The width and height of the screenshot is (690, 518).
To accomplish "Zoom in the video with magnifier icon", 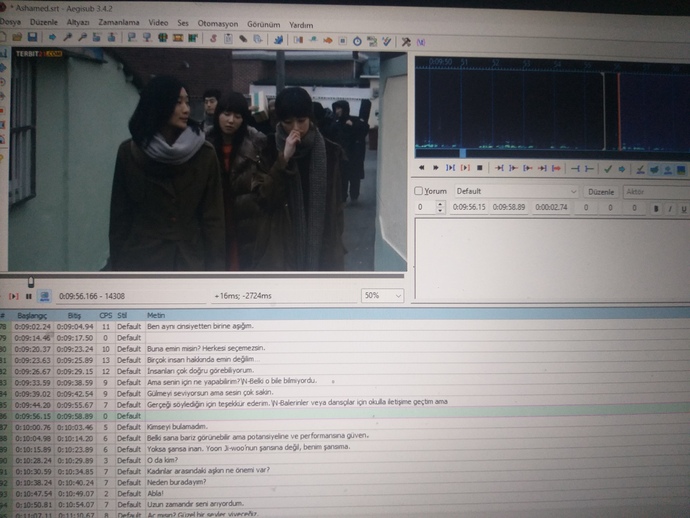I will [67, 38].
